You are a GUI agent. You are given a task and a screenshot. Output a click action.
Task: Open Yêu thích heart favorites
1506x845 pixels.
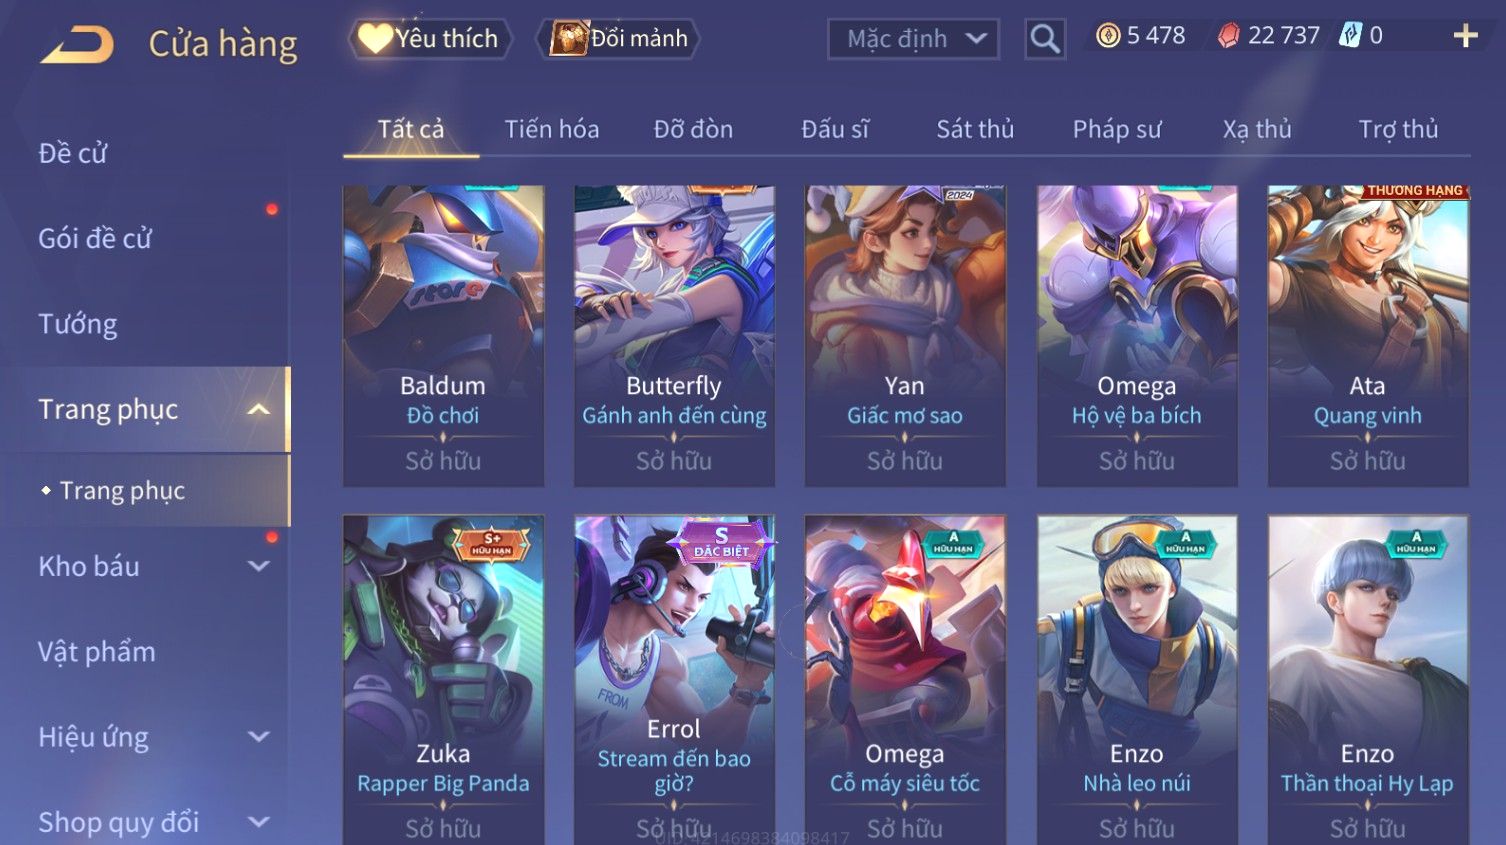430,39
